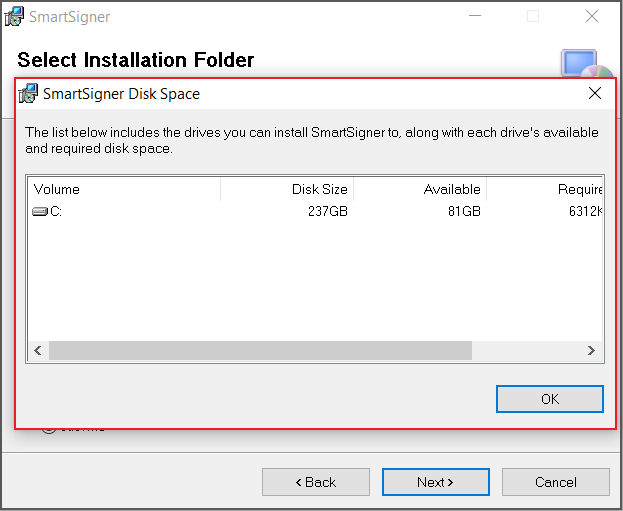The height and width of the screenshot is (511, 623).
Task: Select the 81GB available space value
Action: point(464,211)
